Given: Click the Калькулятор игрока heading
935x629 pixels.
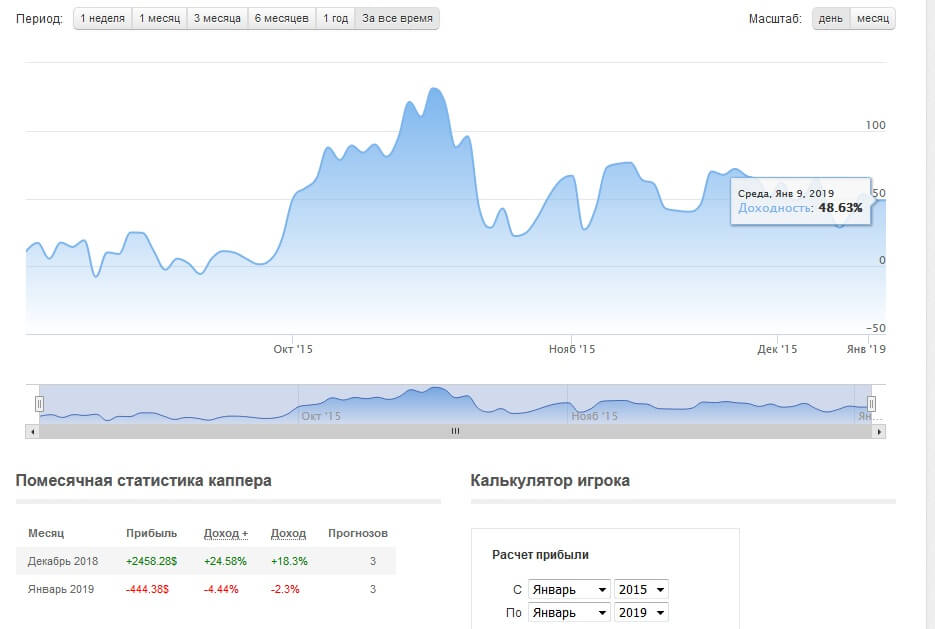Looking at the screenshot, I should [550, 481].
